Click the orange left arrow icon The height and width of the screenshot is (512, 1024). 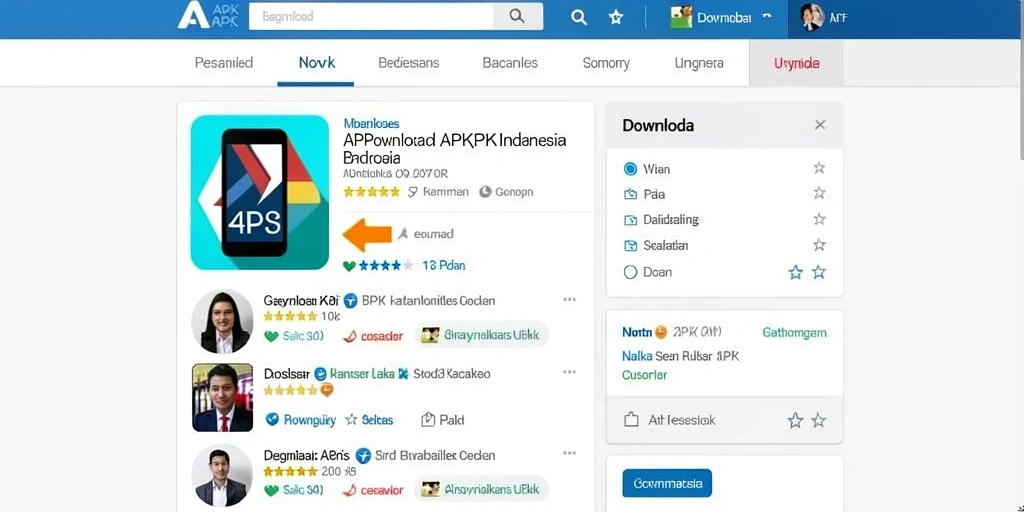[x=367, y=234]
